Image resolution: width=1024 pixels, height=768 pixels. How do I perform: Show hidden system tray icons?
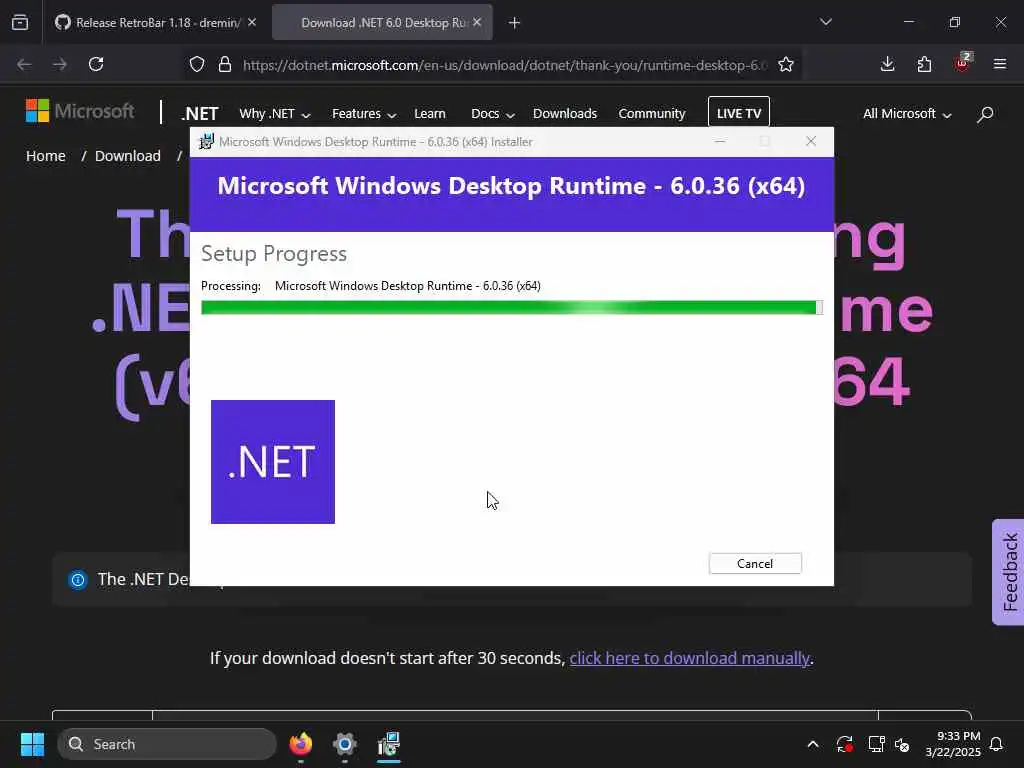click(813, 744)
